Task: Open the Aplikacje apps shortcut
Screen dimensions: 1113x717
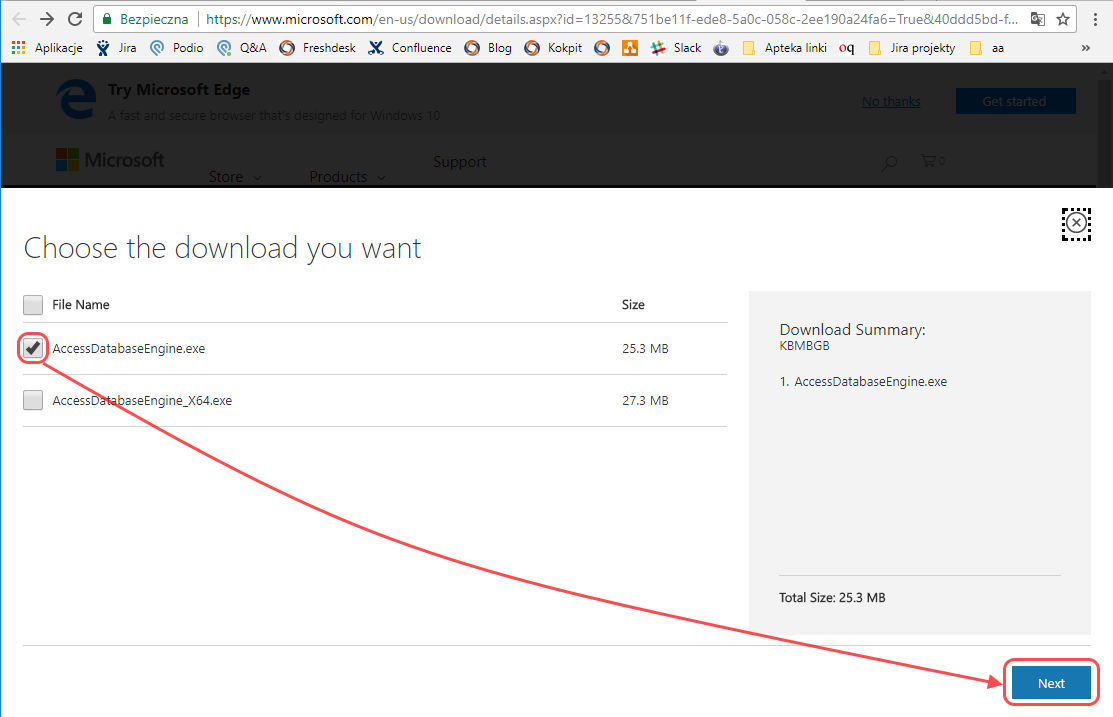Action: click(x=47, y=48)
